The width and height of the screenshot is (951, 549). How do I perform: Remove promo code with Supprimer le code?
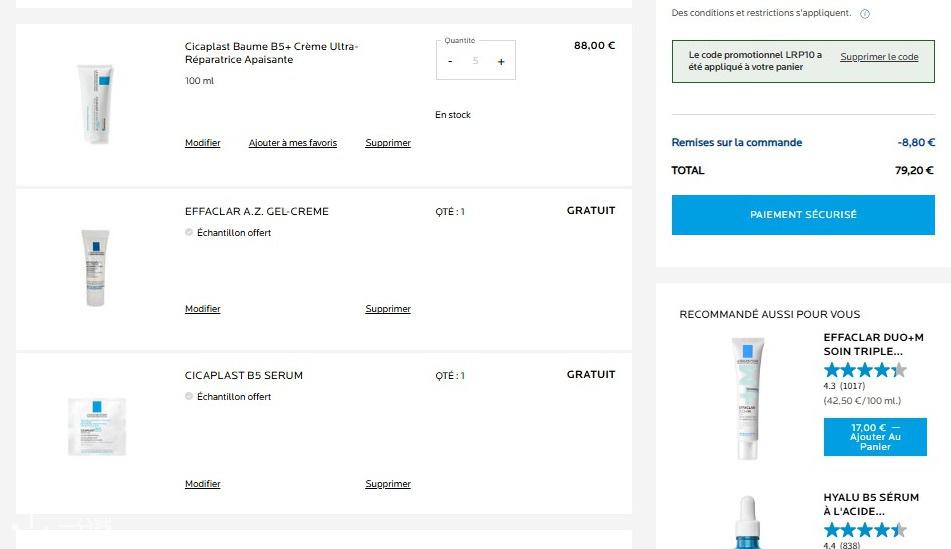point(879,56)
